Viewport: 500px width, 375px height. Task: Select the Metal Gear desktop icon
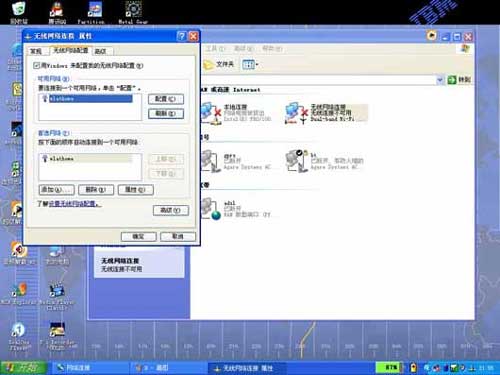click(x=133, y=12)
